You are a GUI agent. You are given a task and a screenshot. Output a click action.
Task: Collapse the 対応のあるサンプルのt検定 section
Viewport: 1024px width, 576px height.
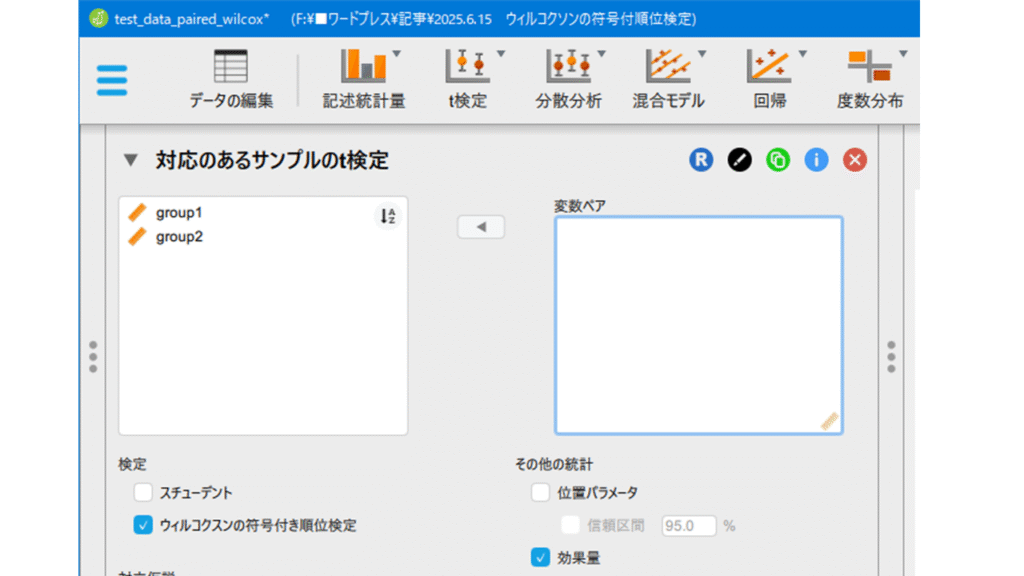tap(131, 160)
